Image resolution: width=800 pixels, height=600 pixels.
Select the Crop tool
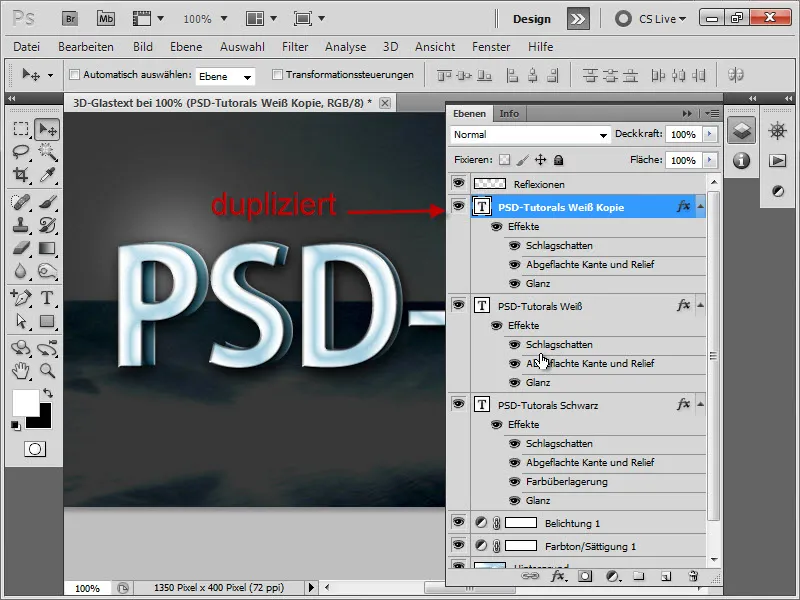(20, 175)
